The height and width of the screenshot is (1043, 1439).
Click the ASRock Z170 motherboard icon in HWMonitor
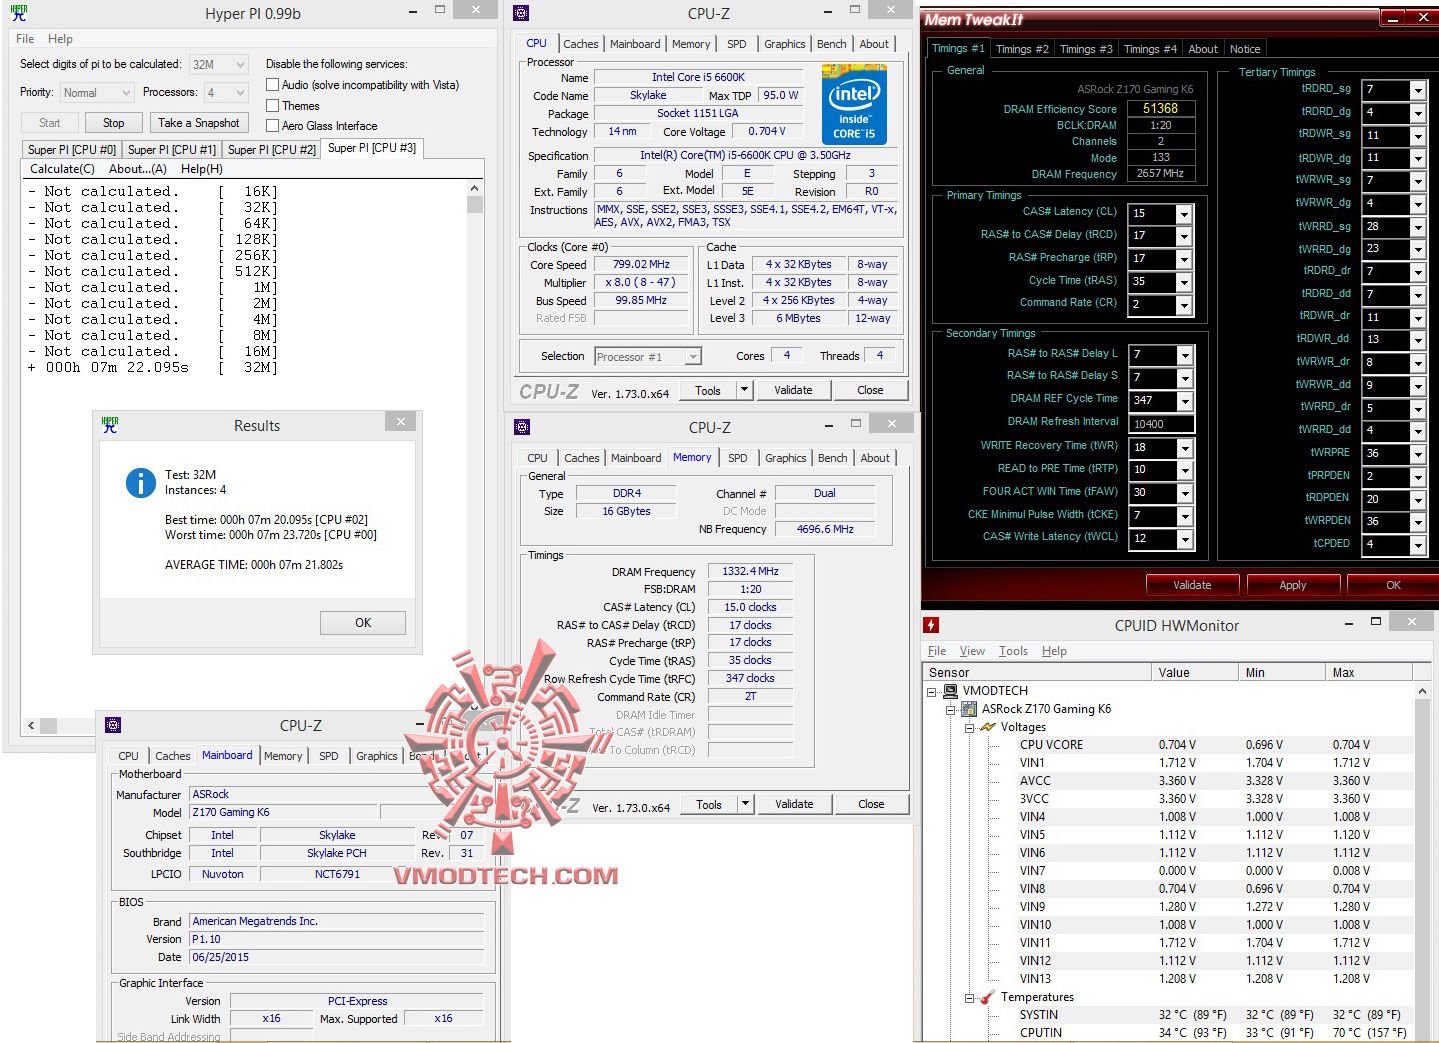click(968, 709)
